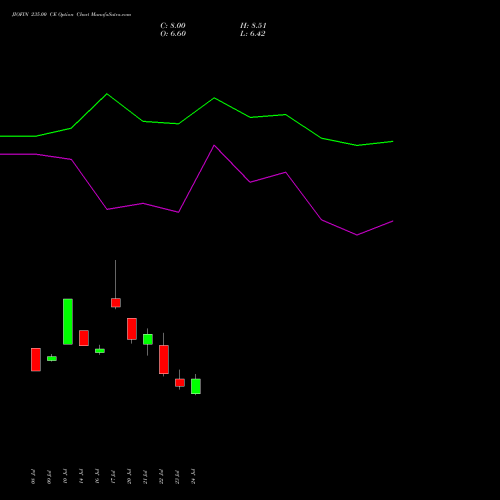Click the '24 Jul' date axis label
The width and height of the screenshot is (500, 500).
pos(193,477)
